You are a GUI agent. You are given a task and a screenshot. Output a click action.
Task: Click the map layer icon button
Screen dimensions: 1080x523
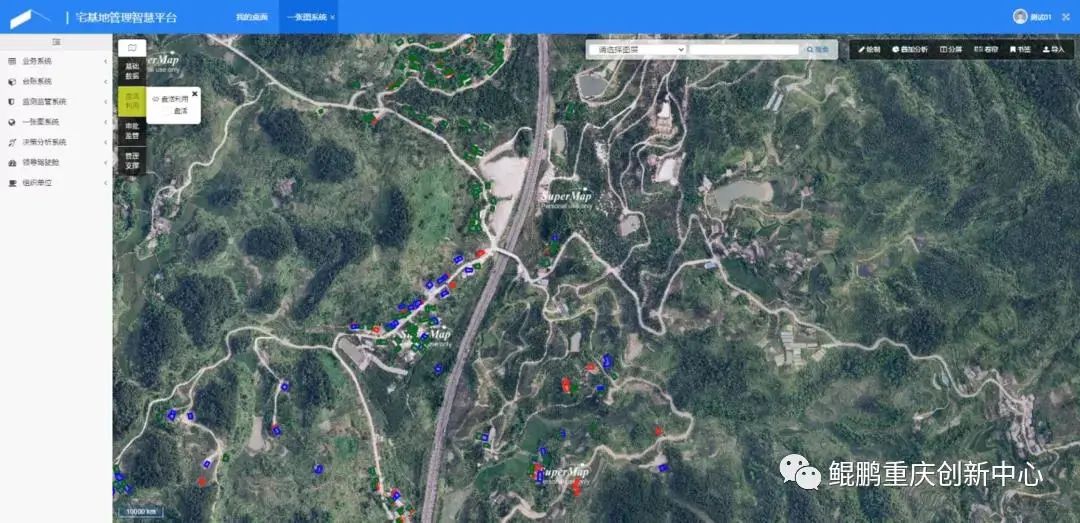[131, 47]
